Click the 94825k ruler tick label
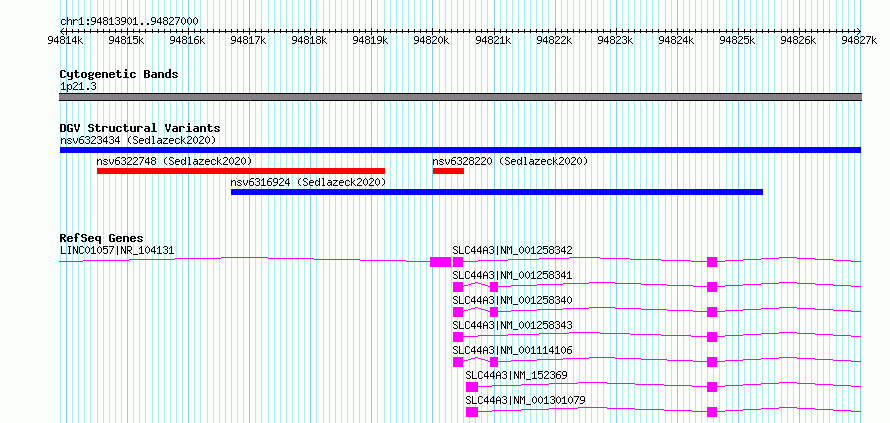 coord(738,40)
